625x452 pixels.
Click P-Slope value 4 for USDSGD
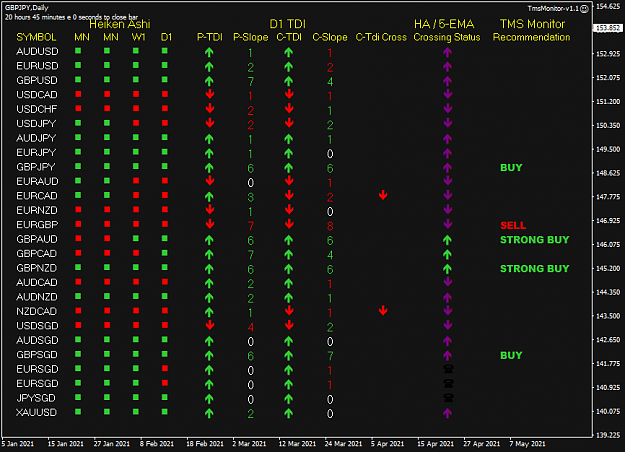250,328
